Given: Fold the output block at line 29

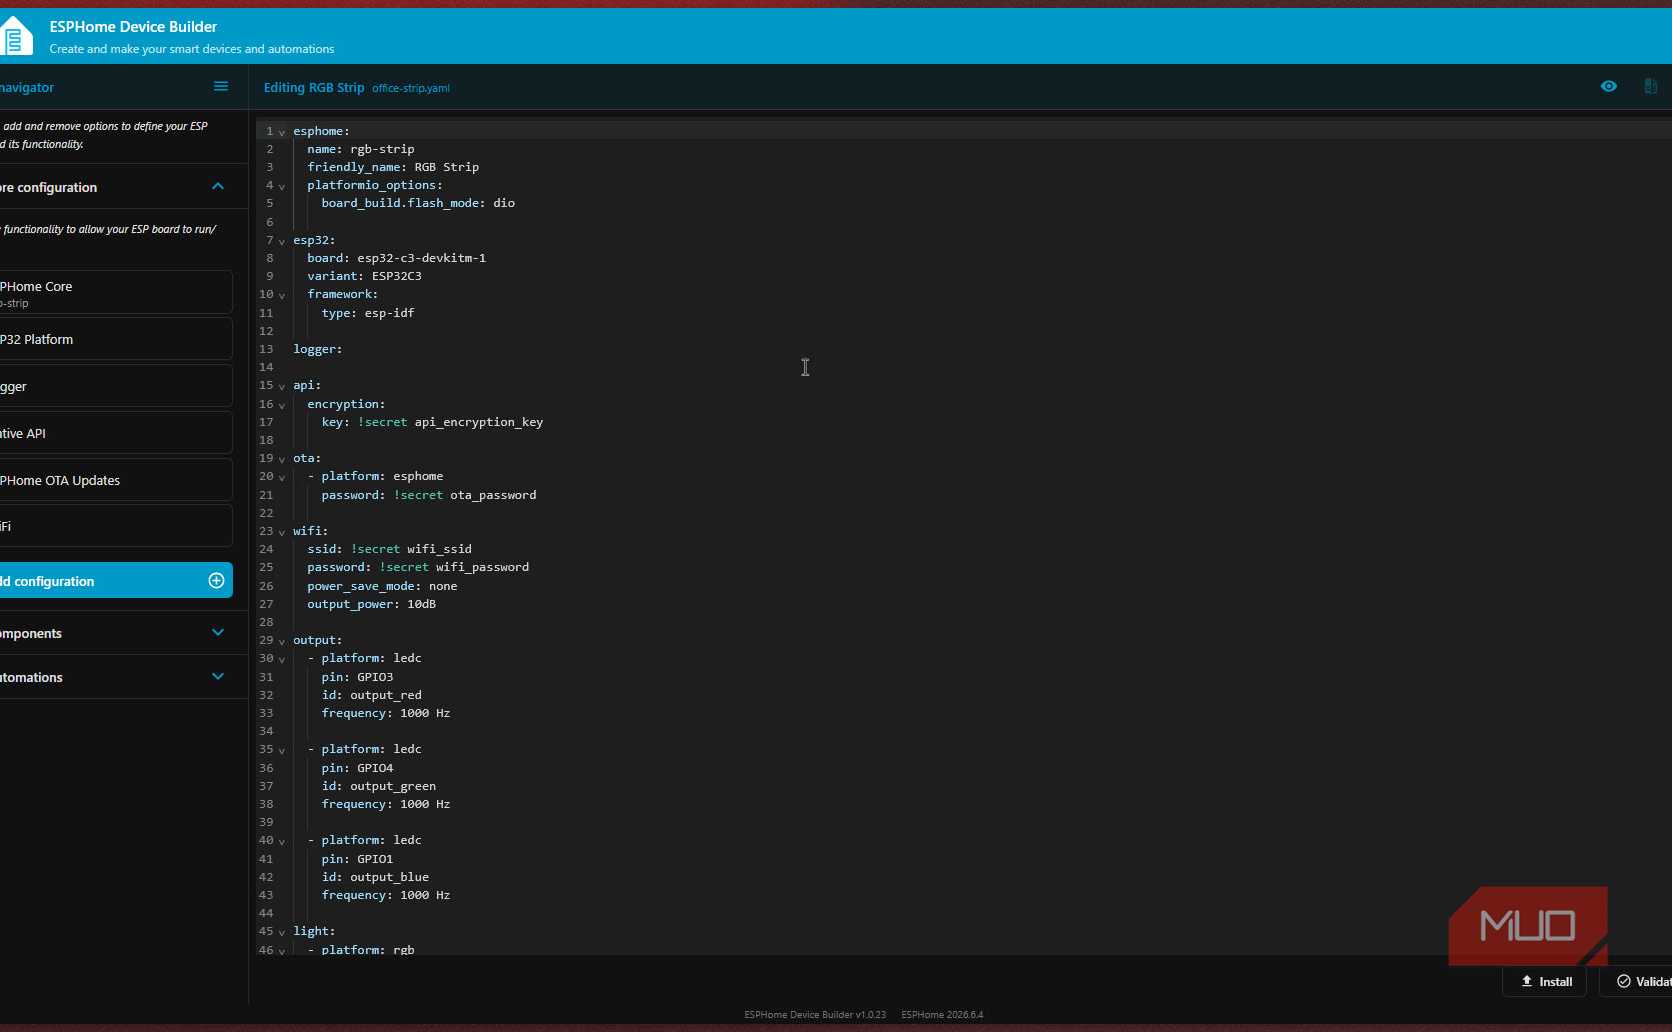Looking at the screenshot, I should pyautogui.click(x=282, y=641).
